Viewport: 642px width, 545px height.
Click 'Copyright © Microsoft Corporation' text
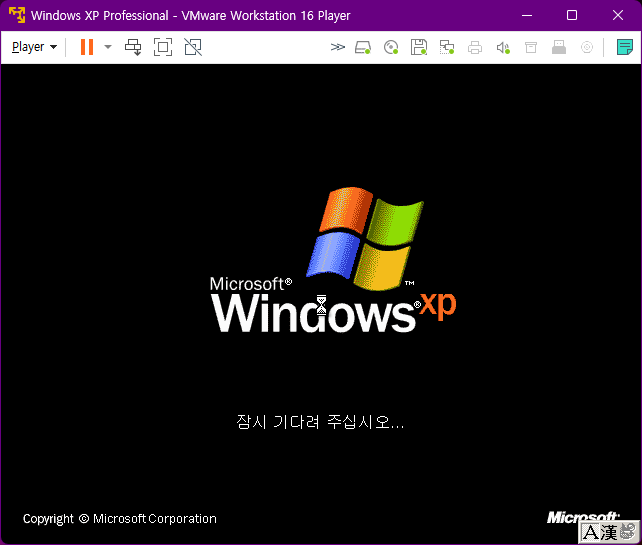(120, 519)
